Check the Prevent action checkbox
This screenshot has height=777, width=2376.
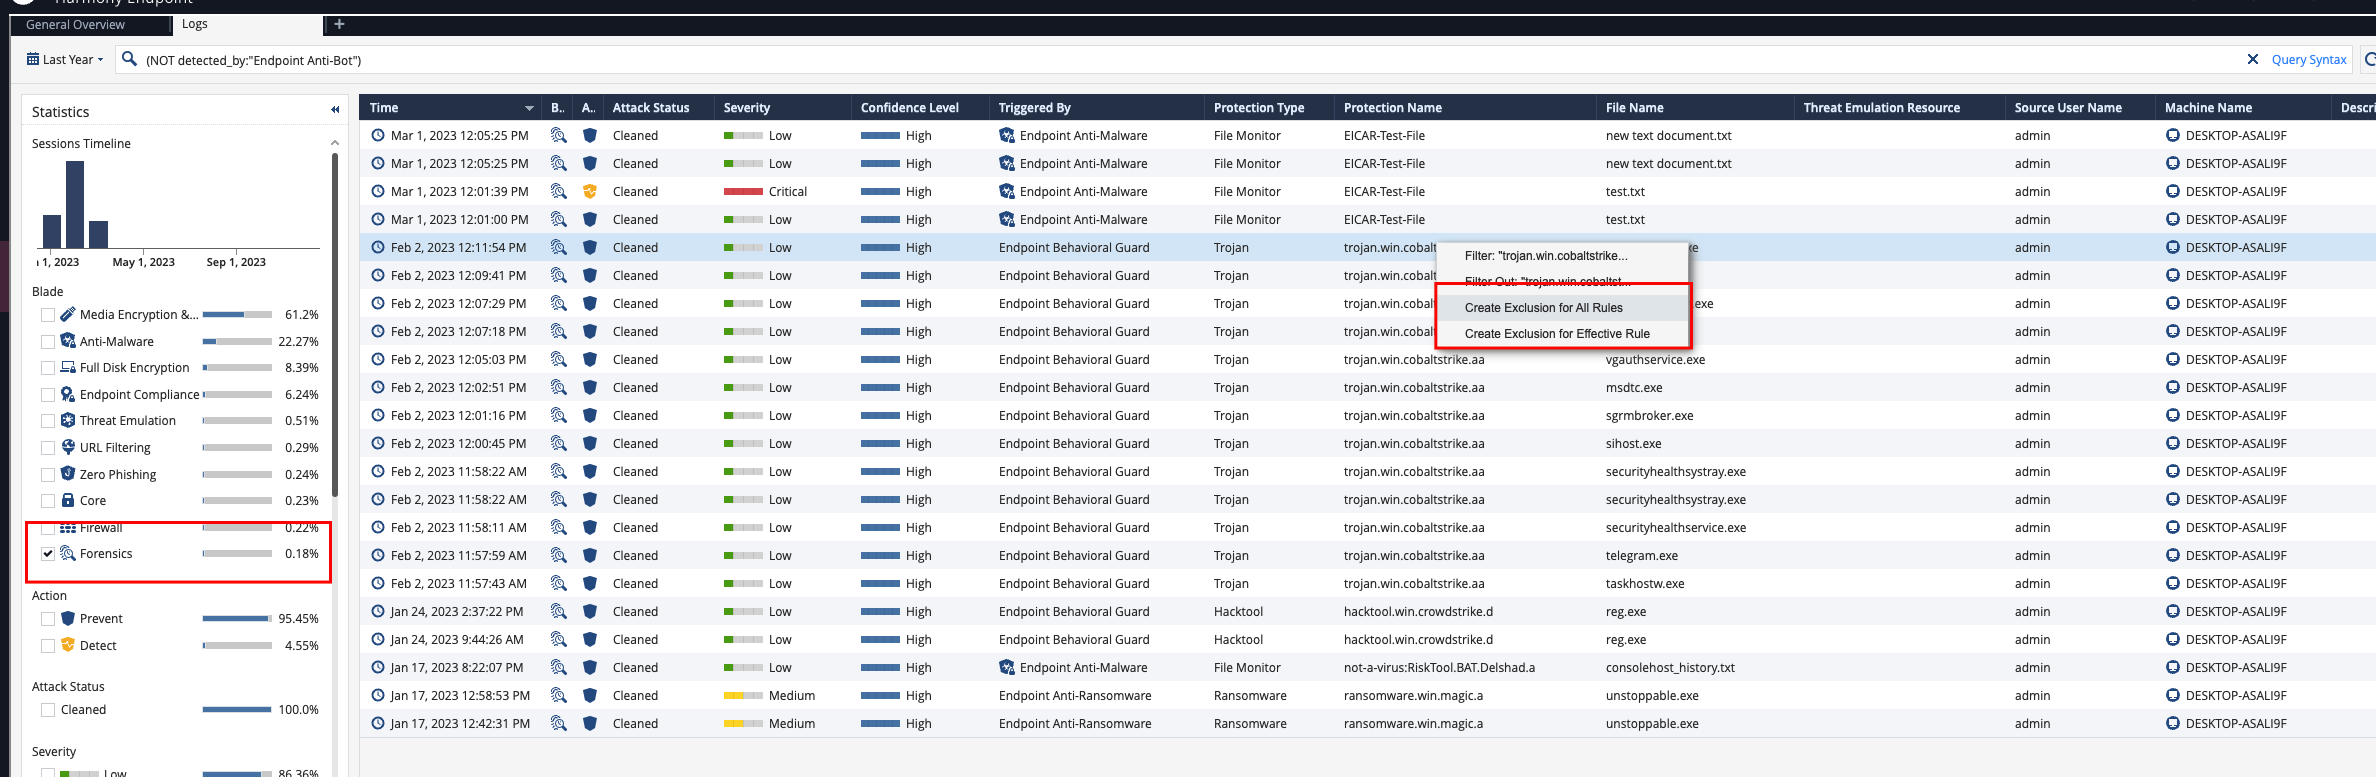tap(48, 619)
